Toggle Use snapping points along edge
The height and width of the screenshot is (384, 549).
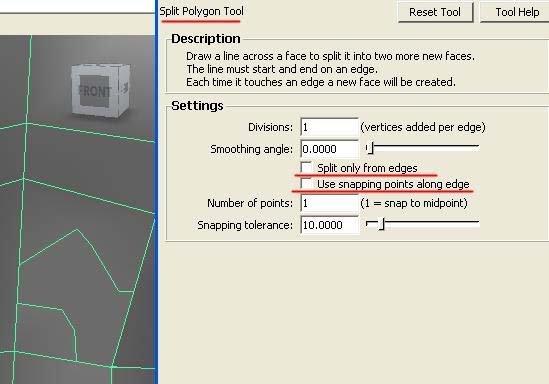coord(306,183)
